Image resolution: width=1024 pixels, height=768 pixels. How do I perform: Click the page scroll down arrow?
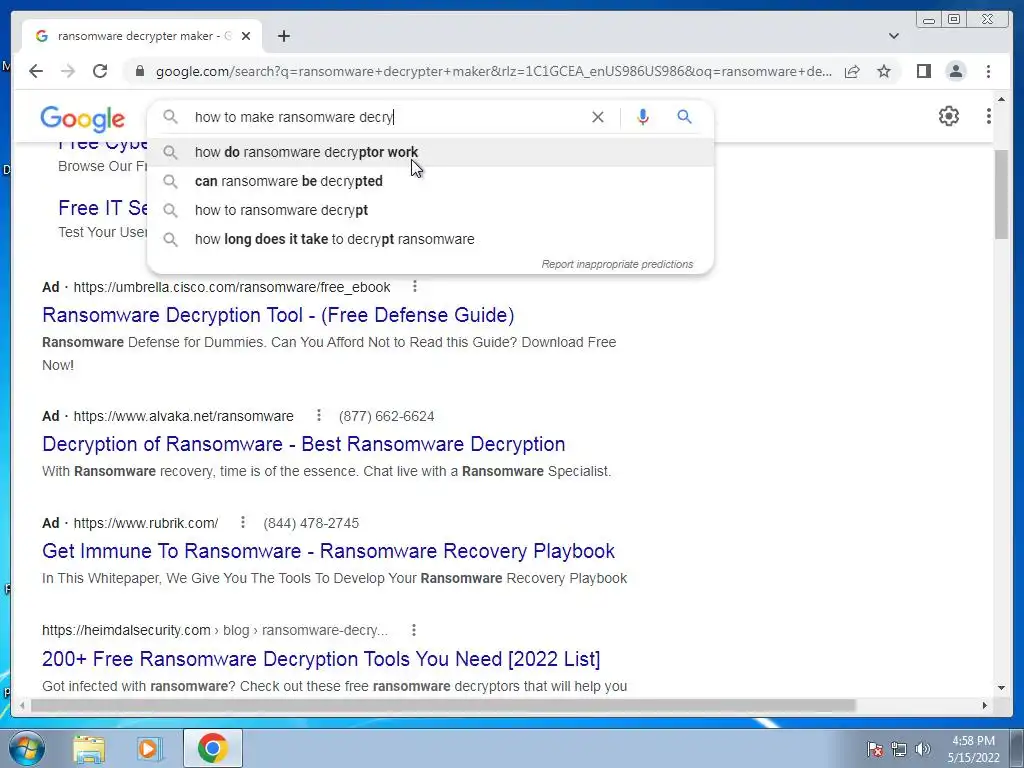[1001, 688]
